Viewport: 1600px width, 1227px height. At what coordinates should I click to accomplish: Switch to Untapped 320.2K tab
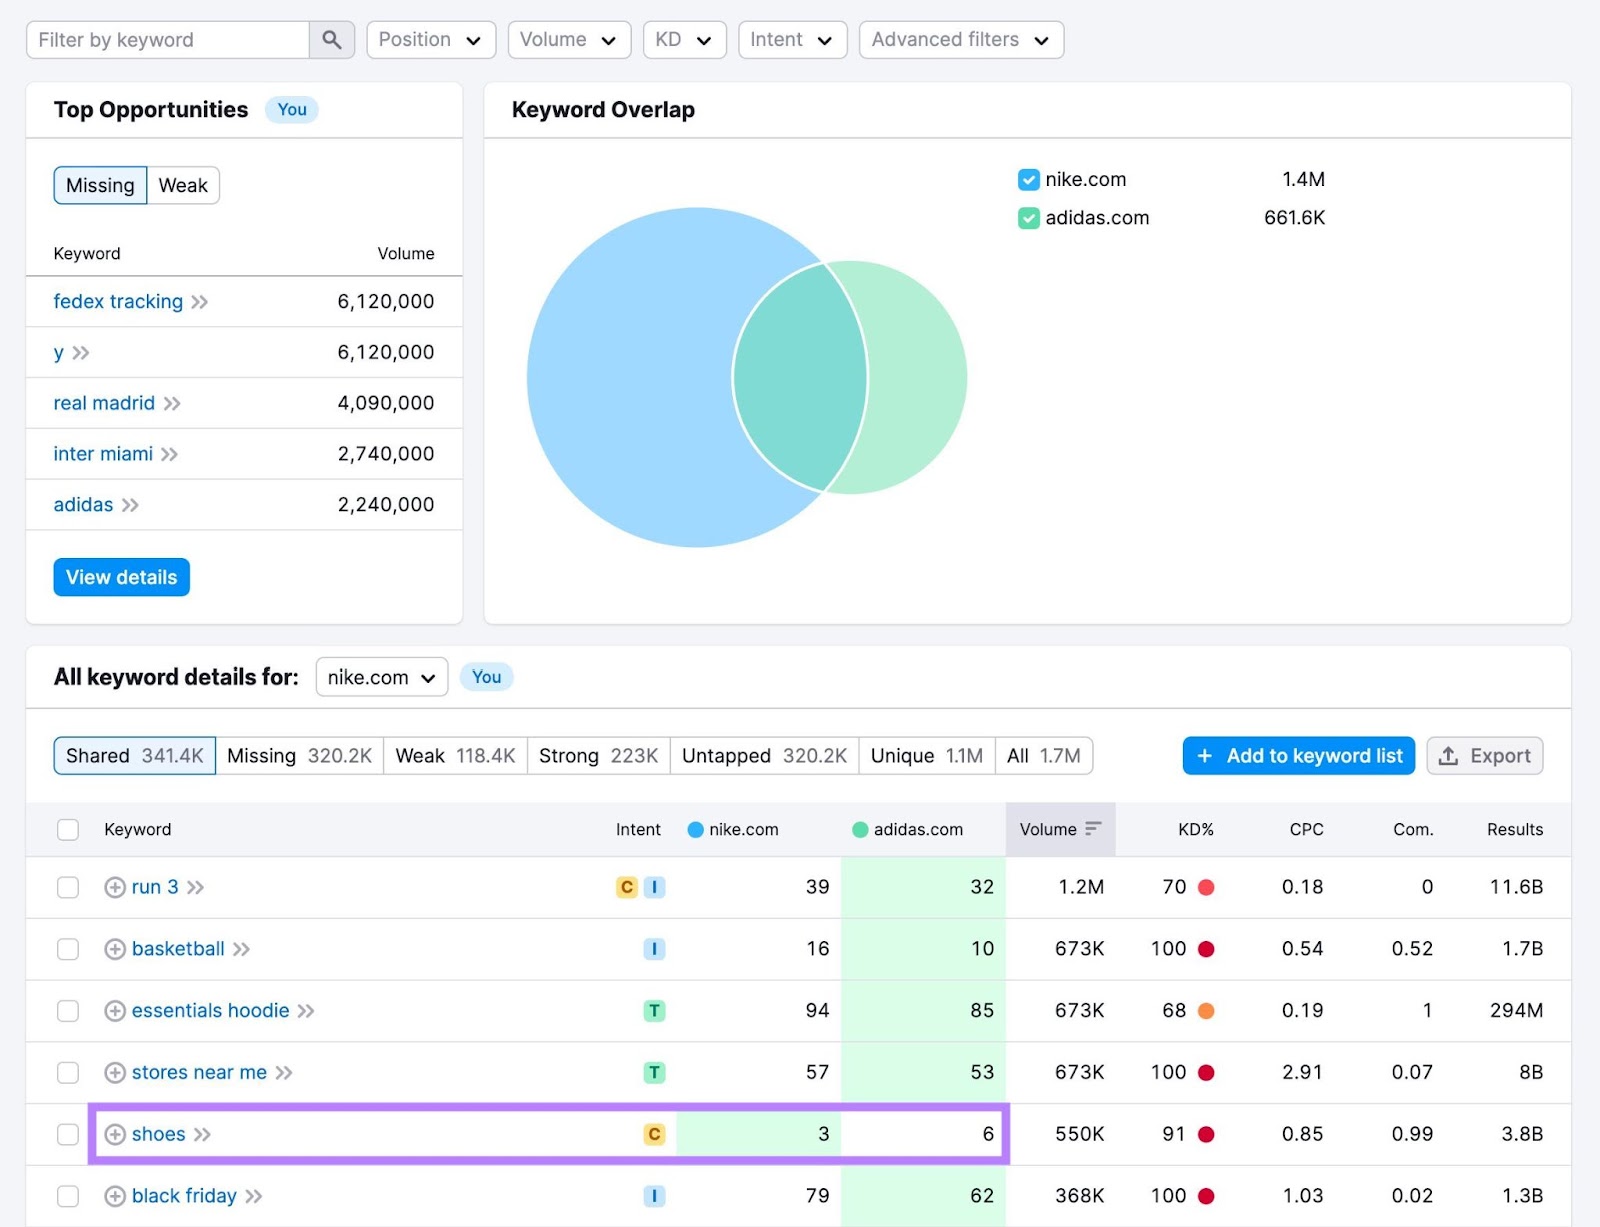(764, 756)
